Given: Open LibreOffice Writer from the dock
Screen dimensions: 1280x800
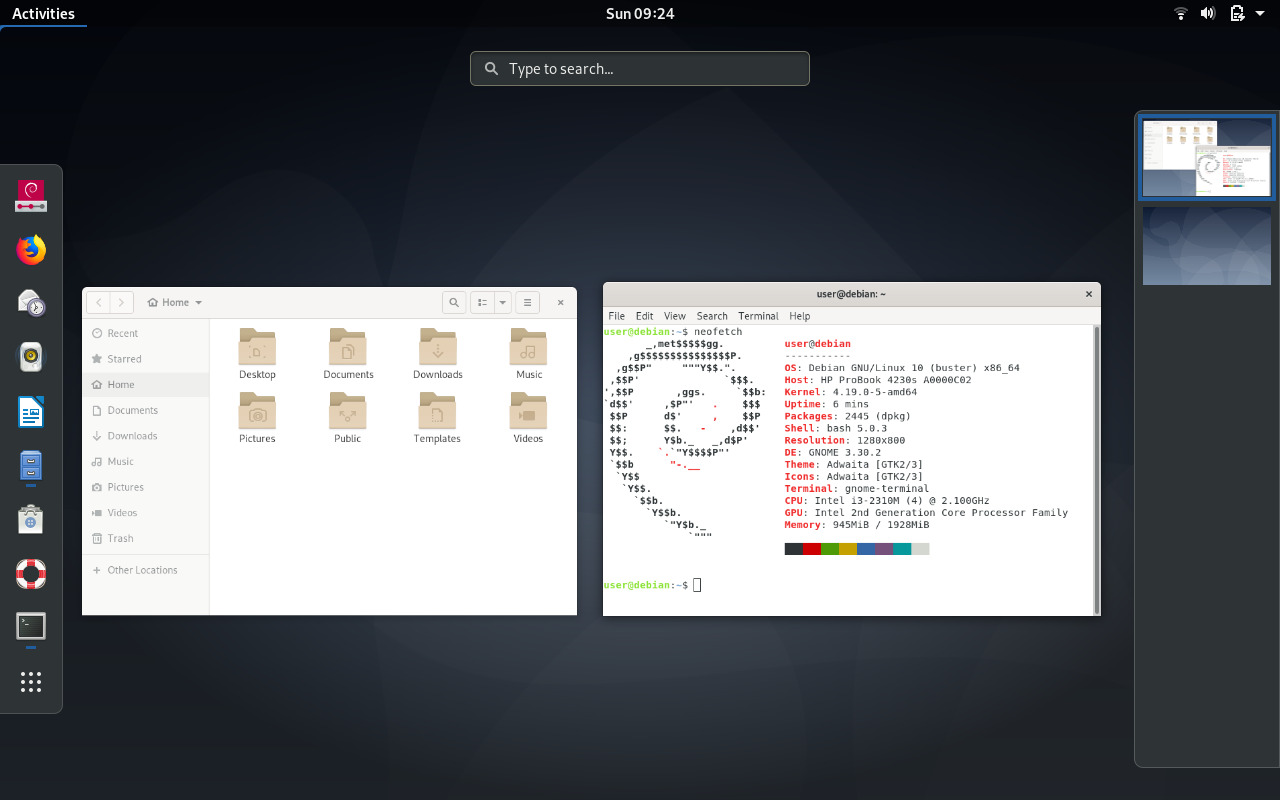Looking at the screenshot, I should (x=31, y=411).
